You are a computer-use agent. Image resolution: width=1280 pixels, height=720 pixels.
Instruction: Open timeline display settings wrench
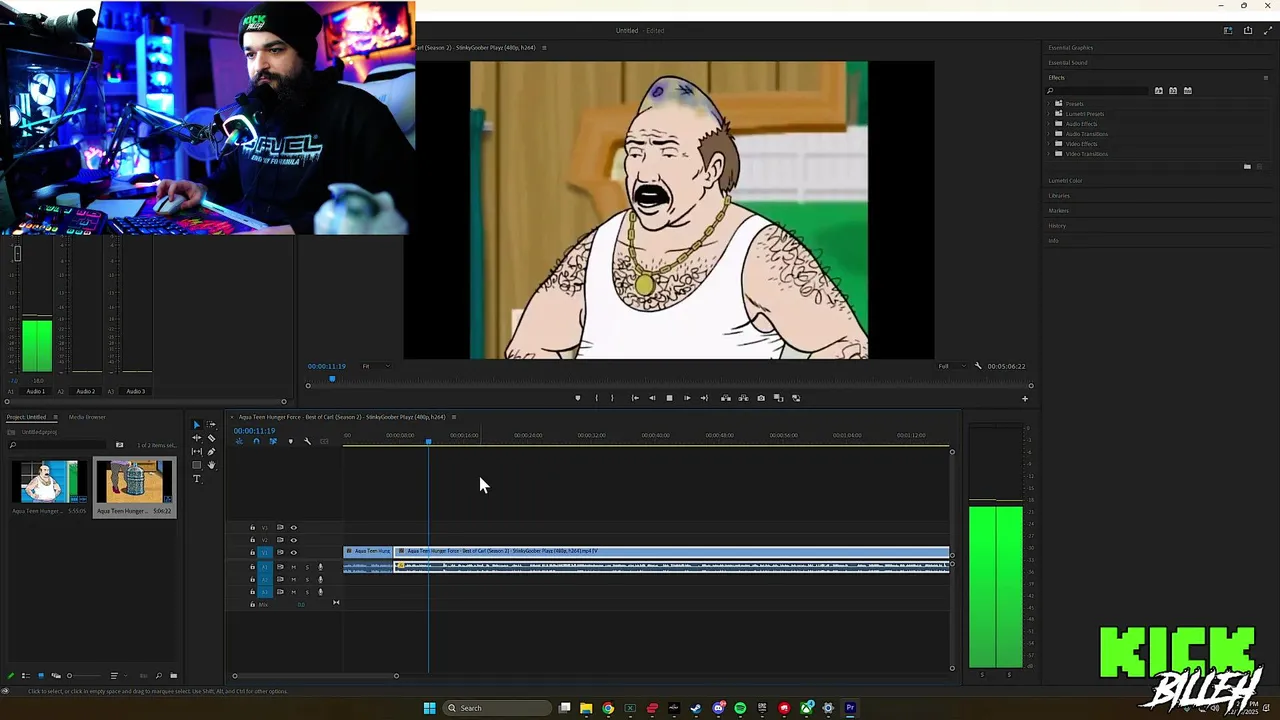pyautogui.click(x=307, y=441)
